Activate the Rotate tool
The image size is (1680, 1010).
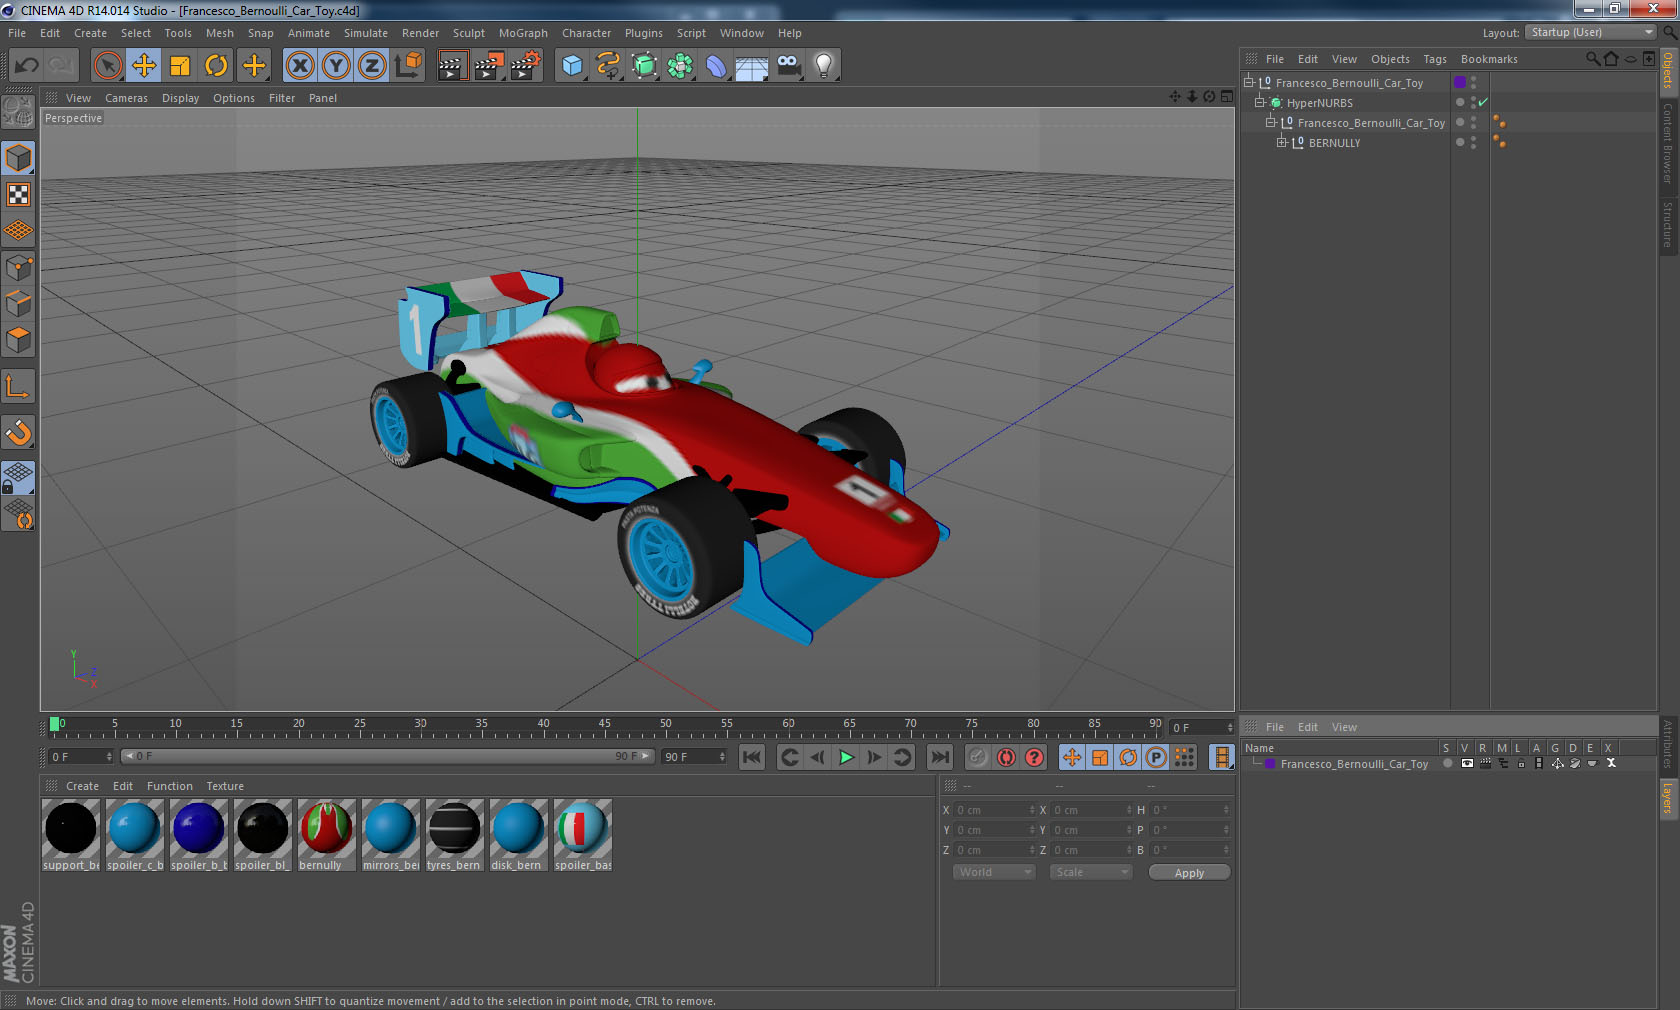(216, 66)
